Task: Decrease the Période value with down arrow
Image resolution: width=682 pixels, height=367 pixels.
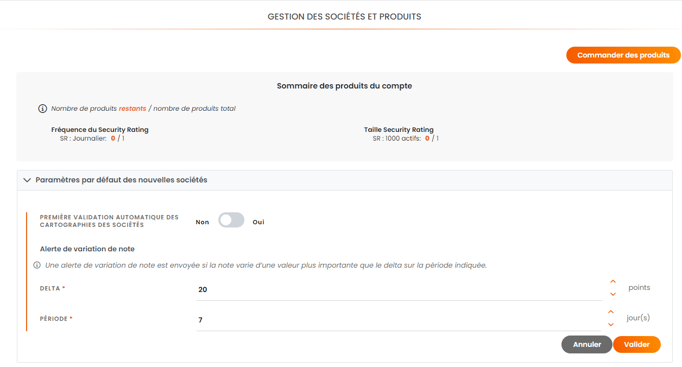Action: point(611,324)
